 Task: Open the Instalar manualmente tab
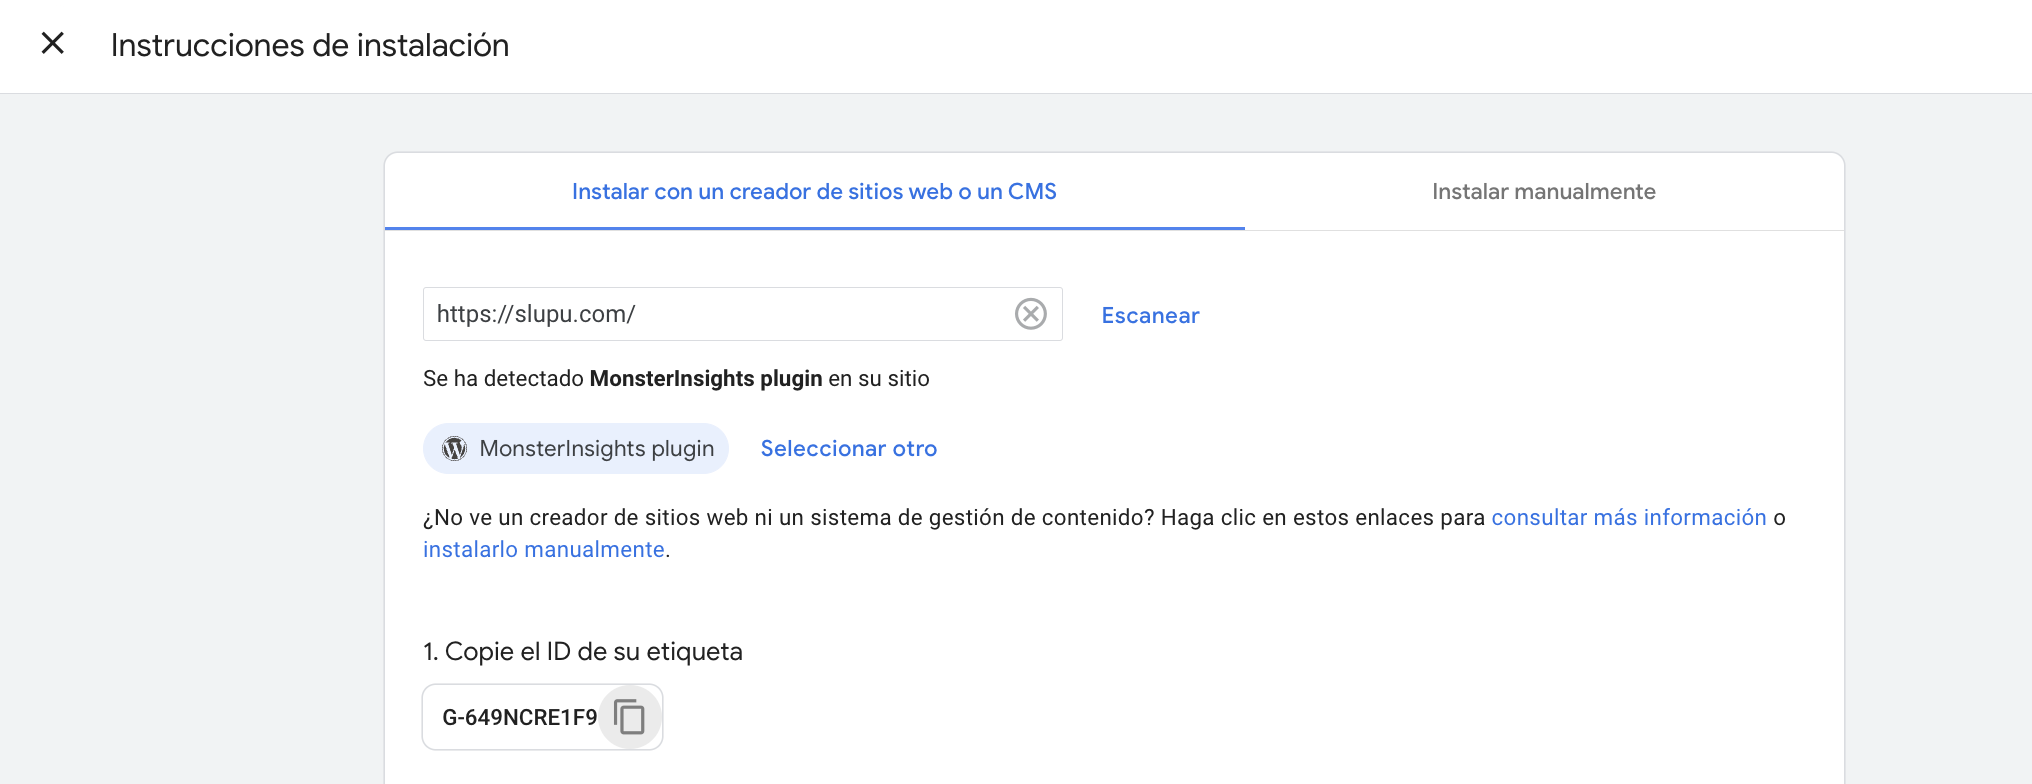1544,191
